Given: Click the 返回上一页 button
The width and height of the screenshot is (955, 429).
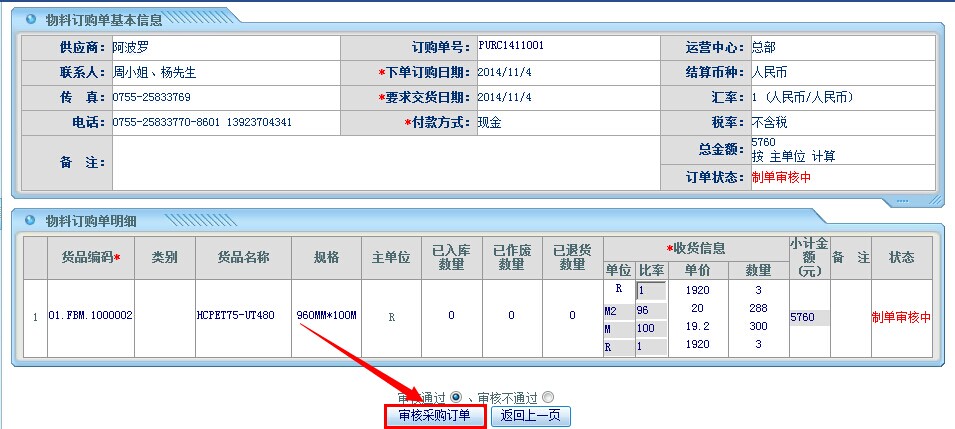Looking at the screenshot, I should pos(531,416).
